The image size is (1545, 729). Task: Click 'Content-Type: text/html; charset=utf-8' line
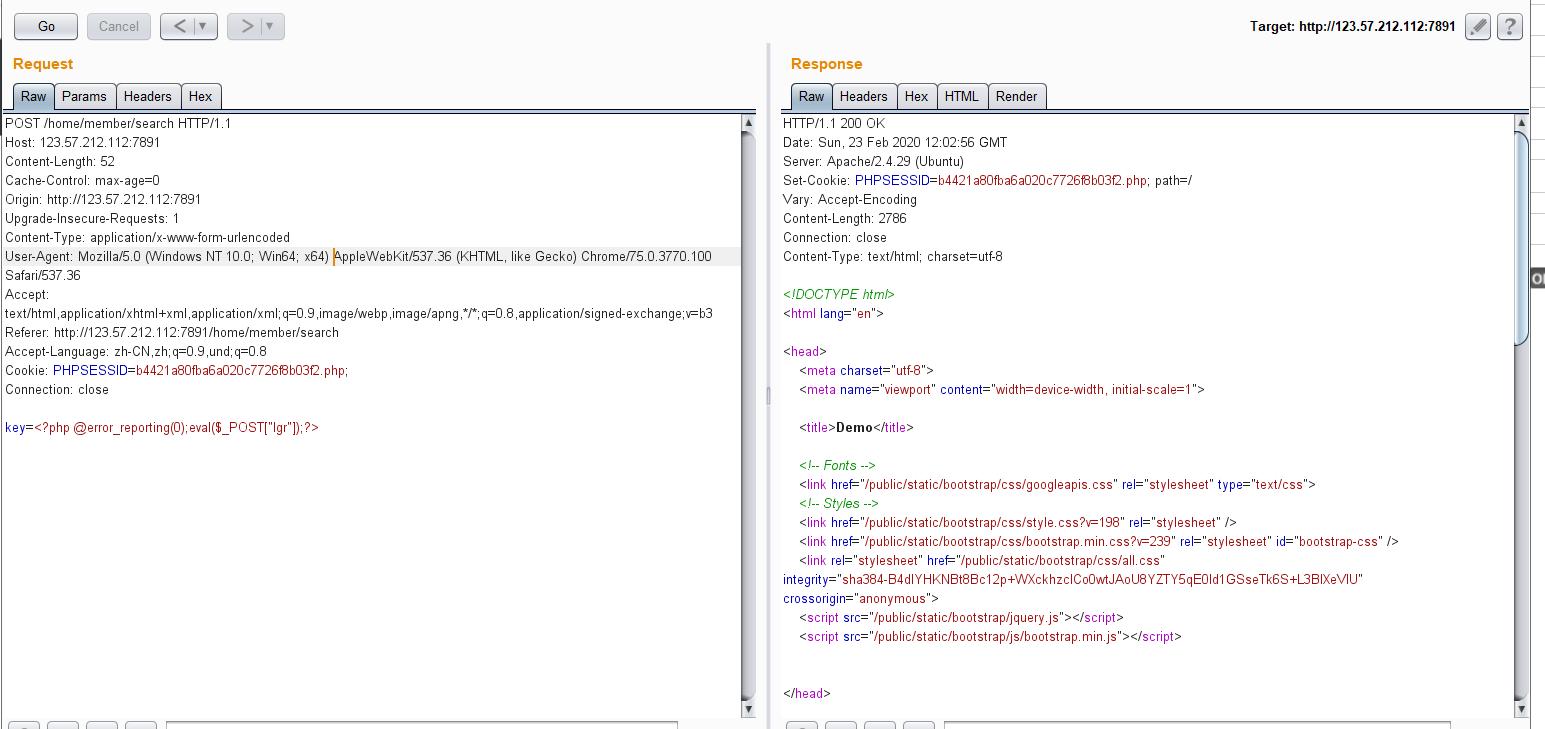coord(893,257)
